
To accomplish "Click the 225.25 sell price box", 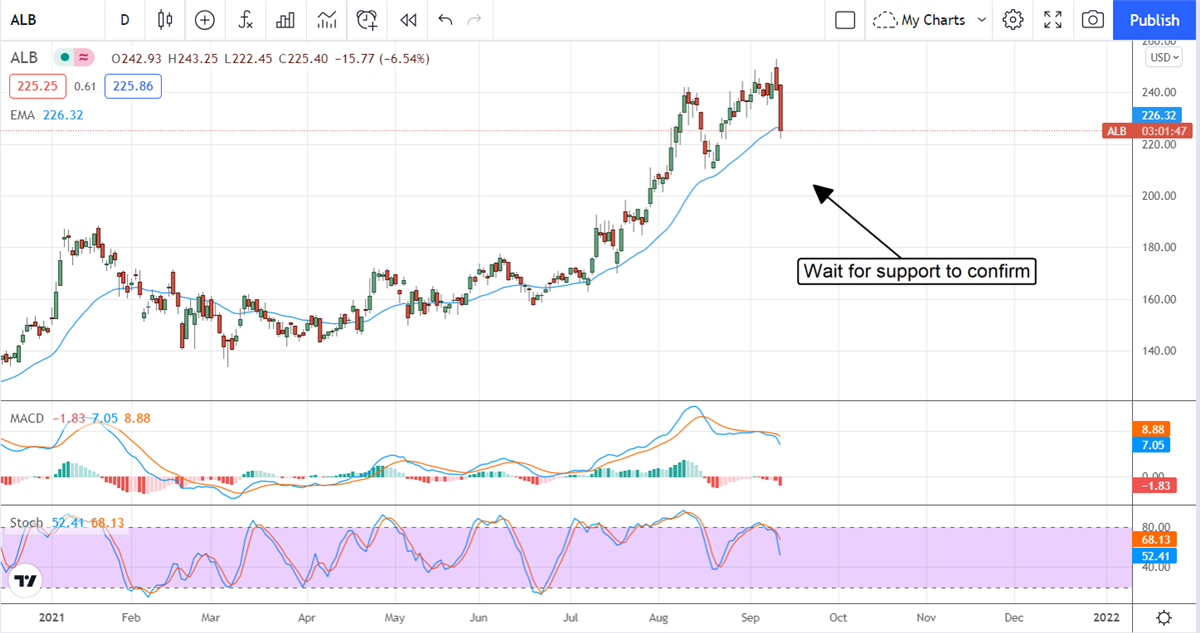I will [x=38, y=86].
